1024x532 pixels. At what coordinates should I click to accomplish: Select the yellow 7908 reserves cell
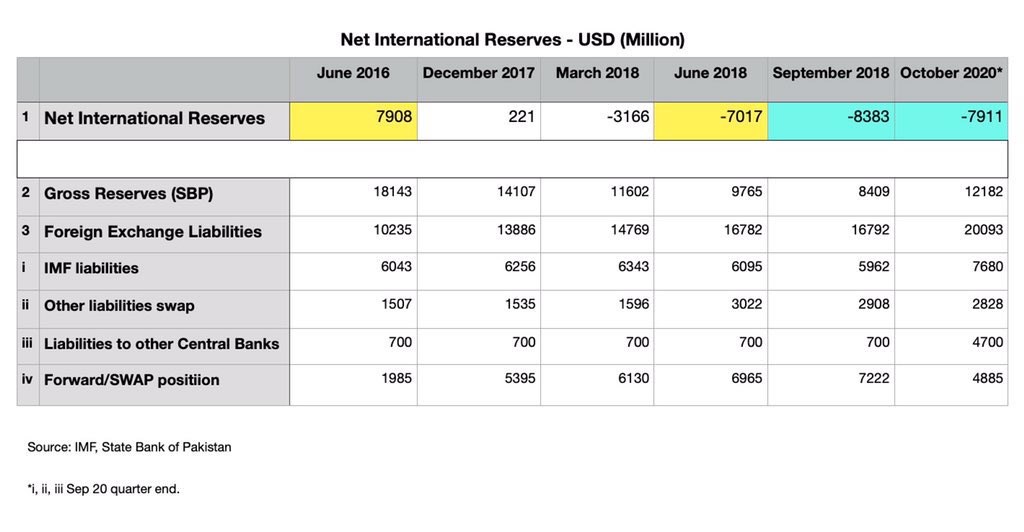[353, 121]
